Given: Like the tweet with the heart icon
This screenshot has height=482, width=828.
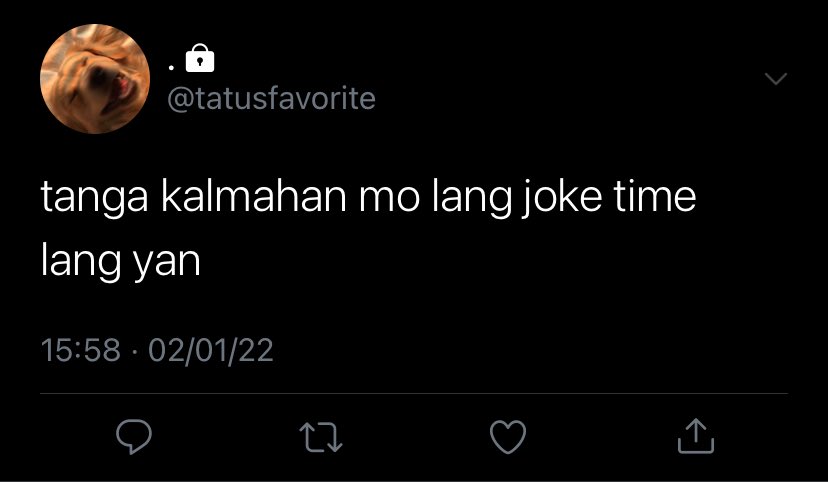Looking at the screenshot, I should pyautogui.click(x=508, y=437).
